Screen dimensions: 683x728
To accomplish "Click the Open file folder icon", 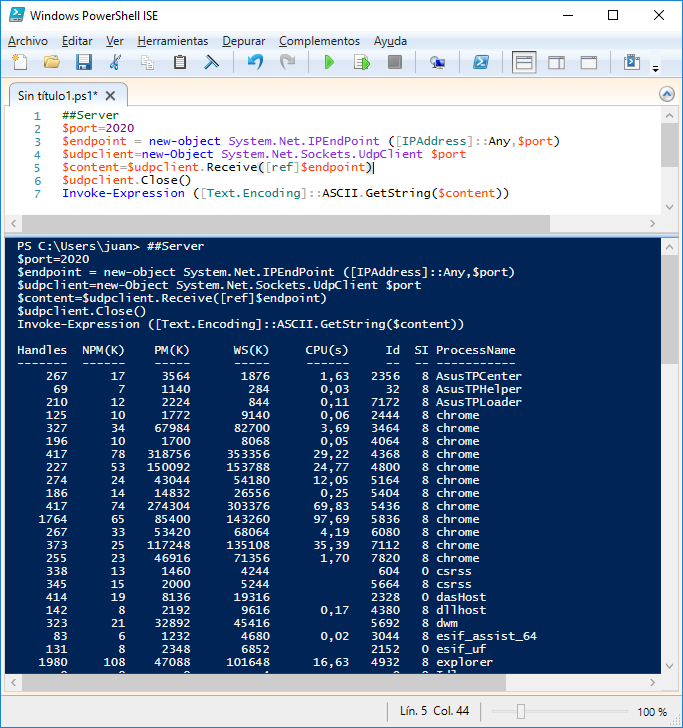I will (52, 62).
